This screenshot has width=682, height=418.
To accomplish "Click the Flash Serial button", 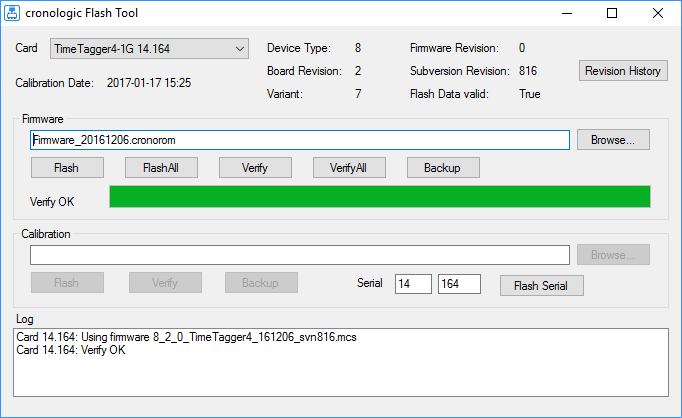I will (542, 286).
